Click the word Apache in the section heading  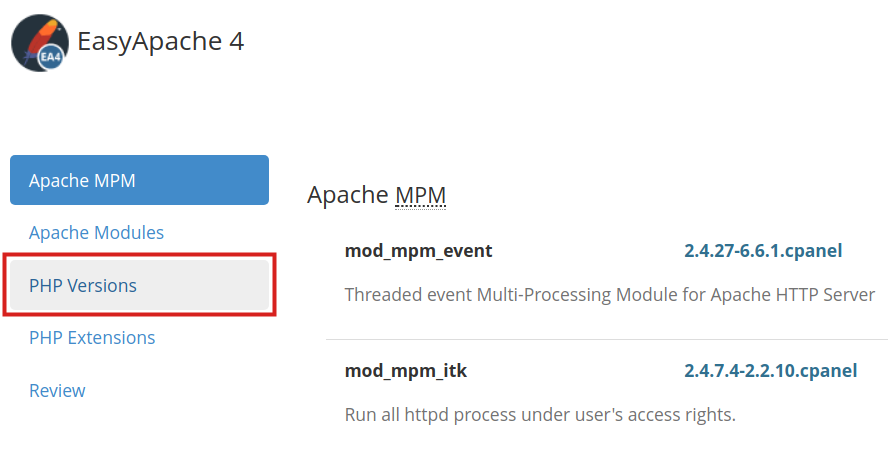click(346, 195)
